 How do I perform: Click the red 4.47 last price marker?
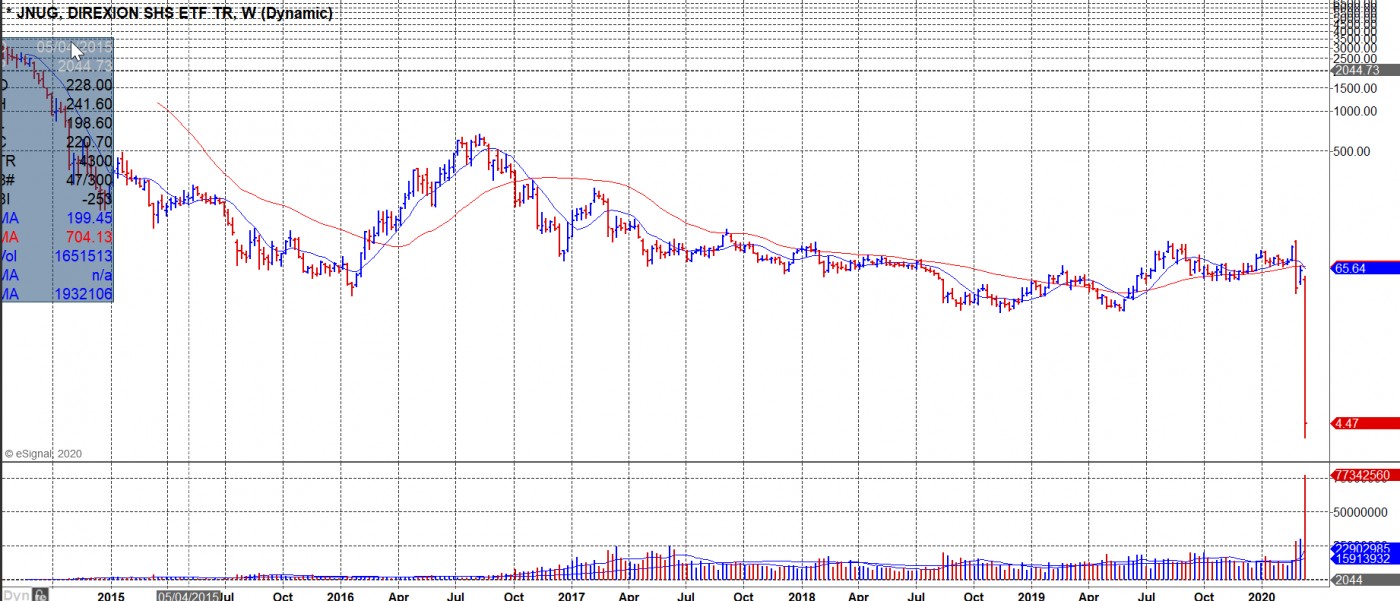tap(1366, 423)
